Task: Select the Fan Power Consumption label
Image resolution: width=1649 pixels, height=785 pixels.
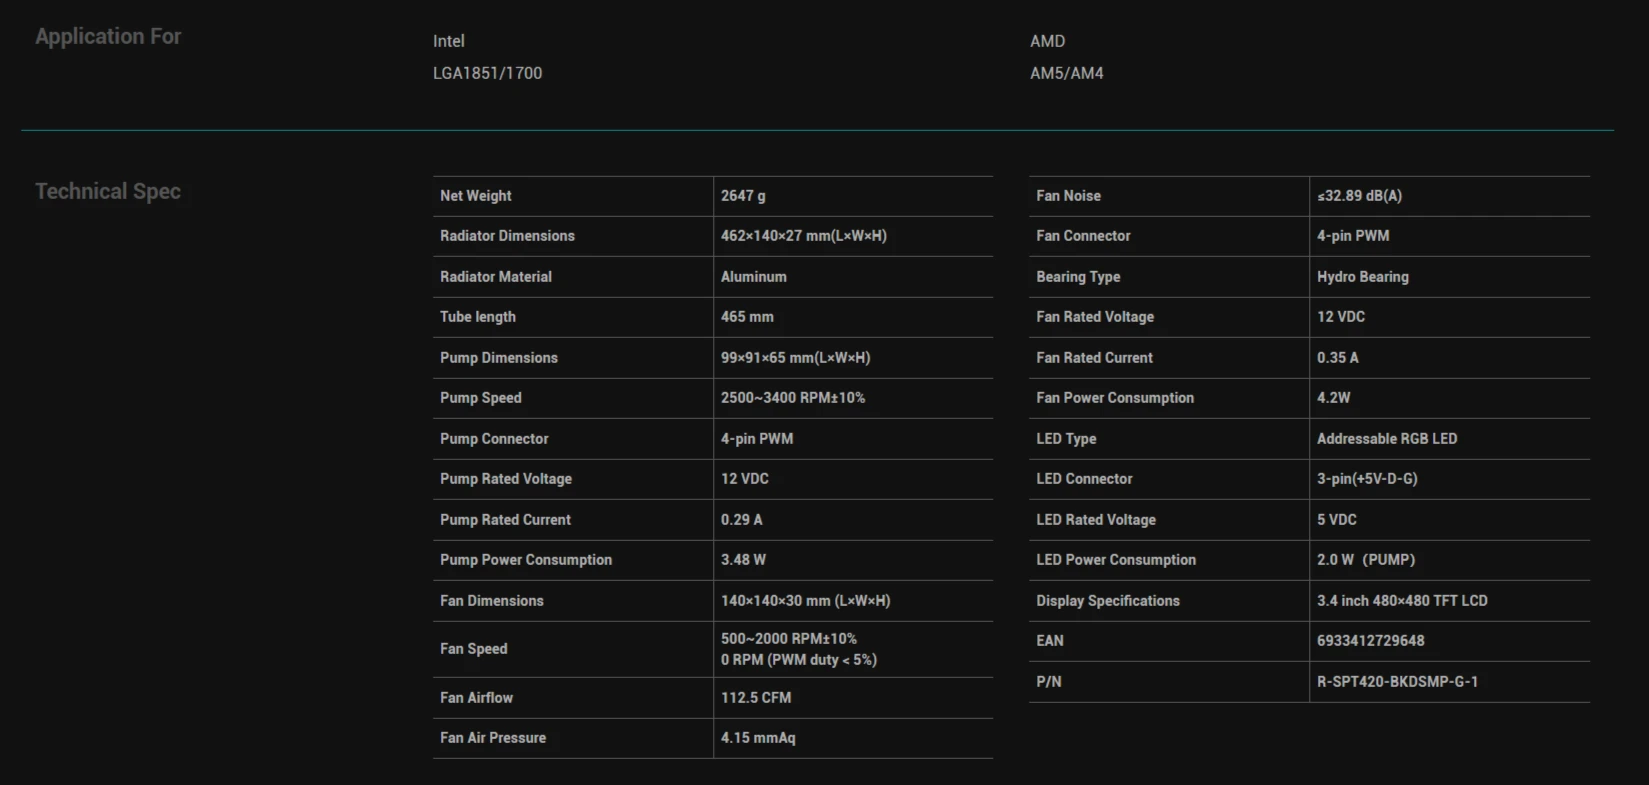Action: click(x=1115, y=398)
